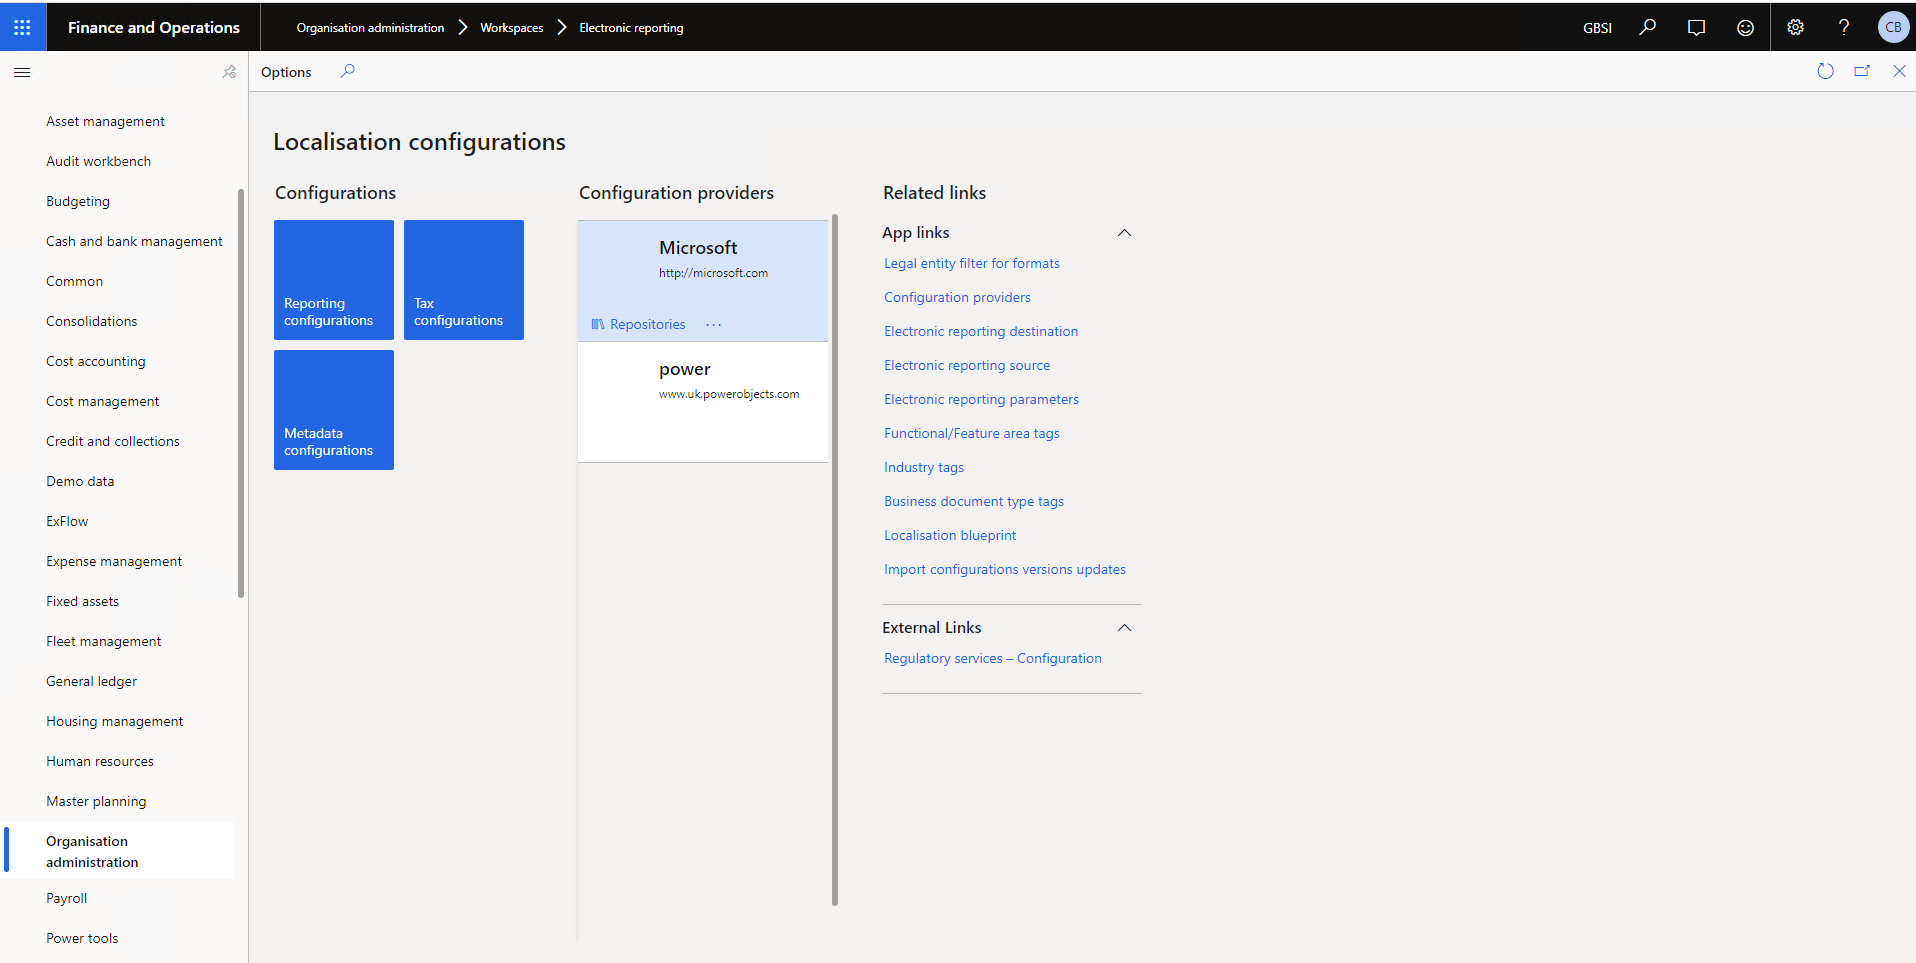
Task: Select Demo data module
Action: [80, 481]
